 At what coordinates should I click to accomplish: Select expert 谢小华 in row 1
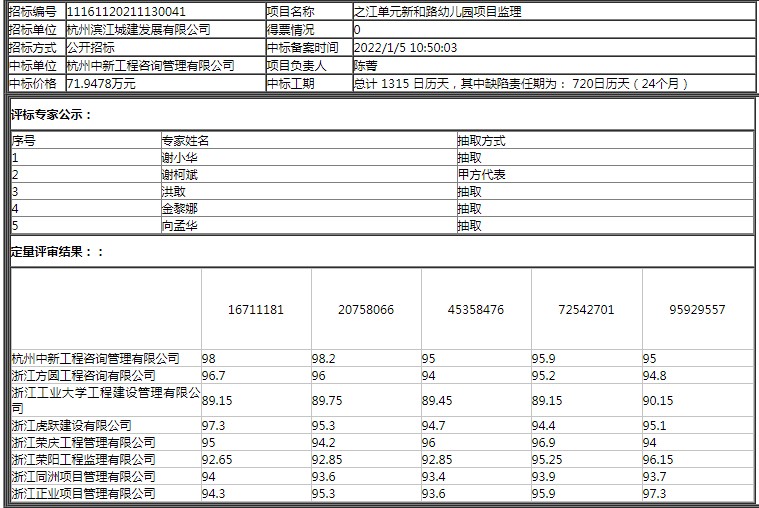click(179, 158)
